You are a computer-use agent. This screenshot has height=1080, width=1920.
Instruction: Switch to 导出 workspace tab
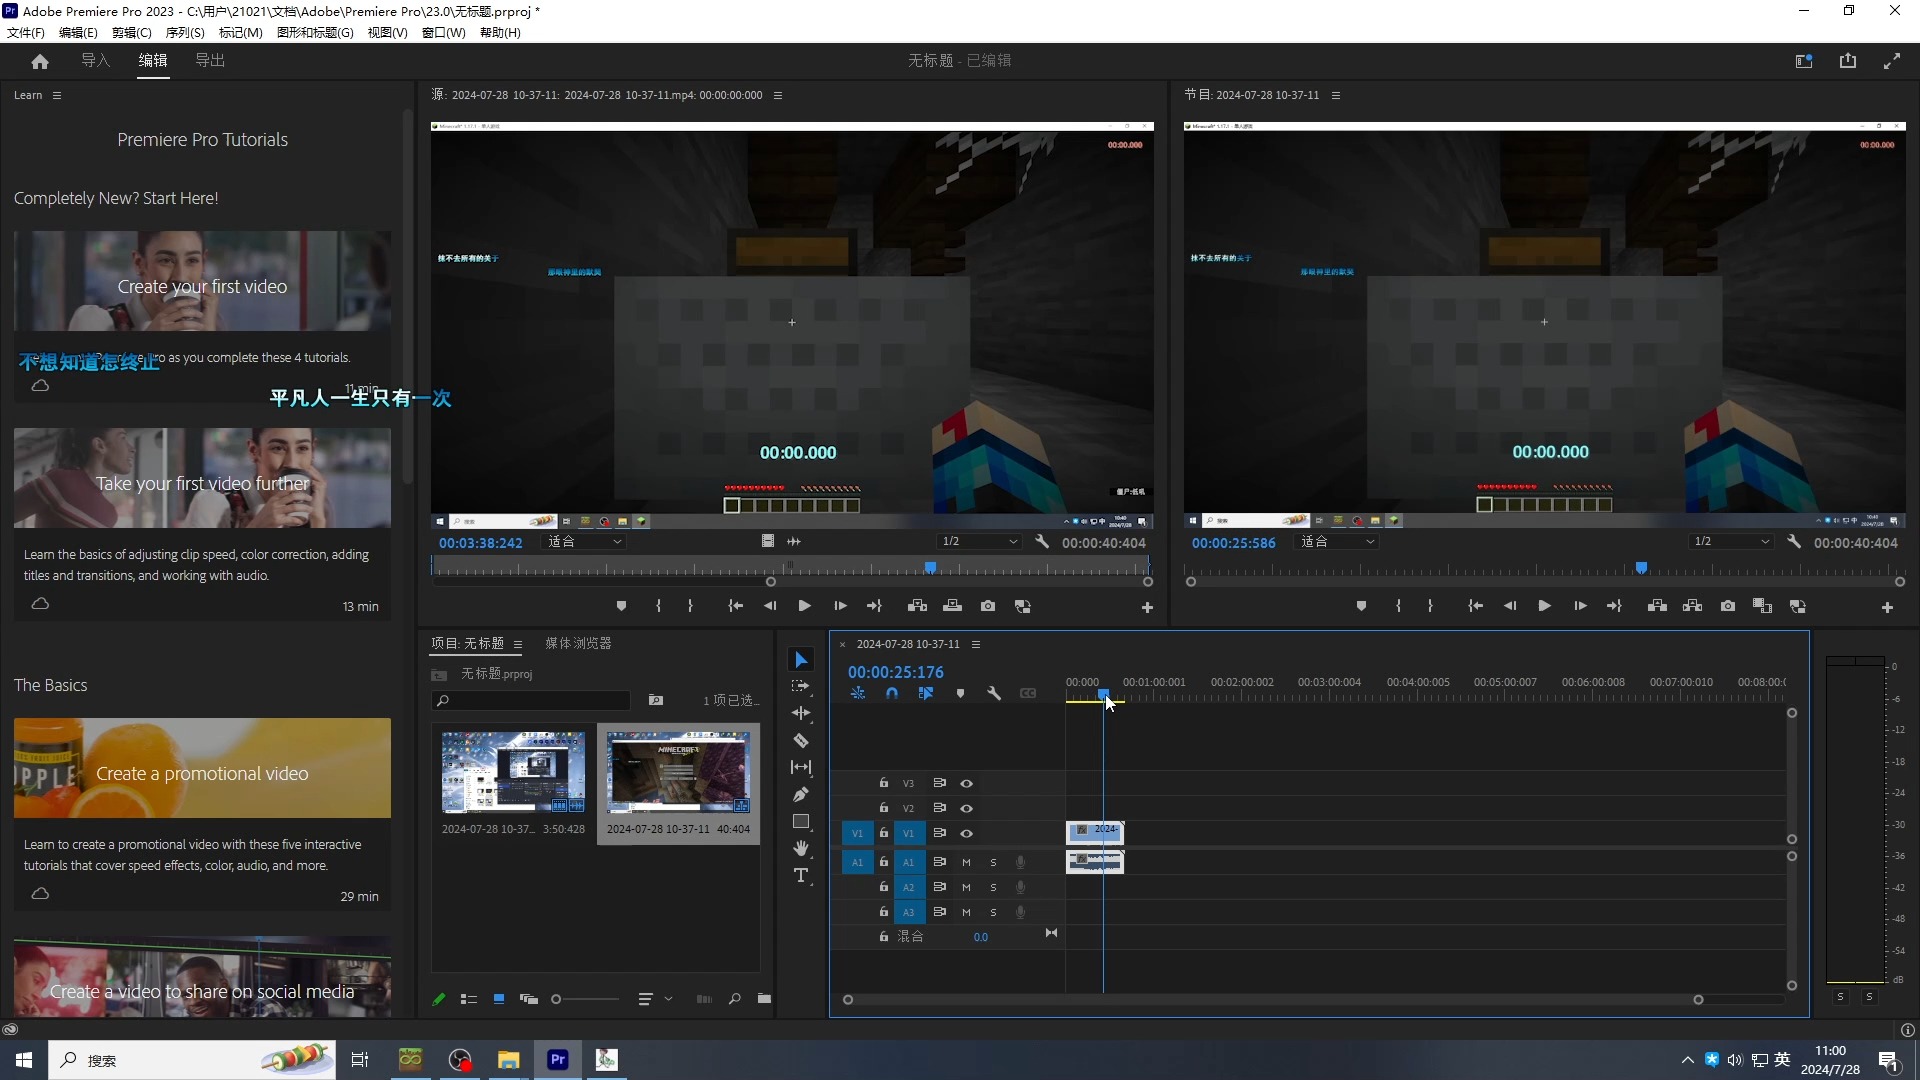click(x=210, y=61)
